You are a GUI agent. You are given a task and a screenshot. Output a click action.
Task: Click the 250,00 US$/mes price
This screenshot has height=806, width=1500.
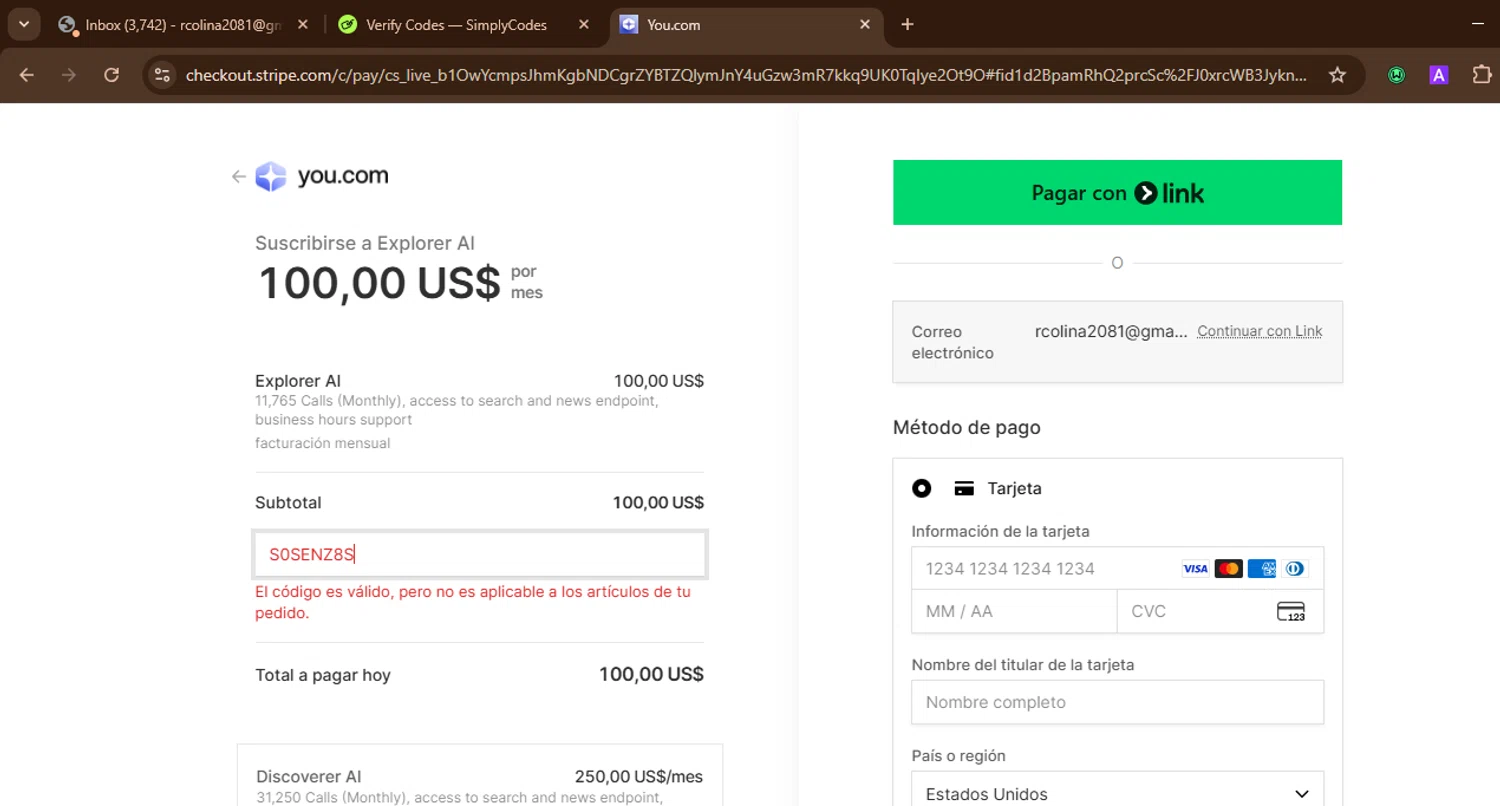coord(639,777)
